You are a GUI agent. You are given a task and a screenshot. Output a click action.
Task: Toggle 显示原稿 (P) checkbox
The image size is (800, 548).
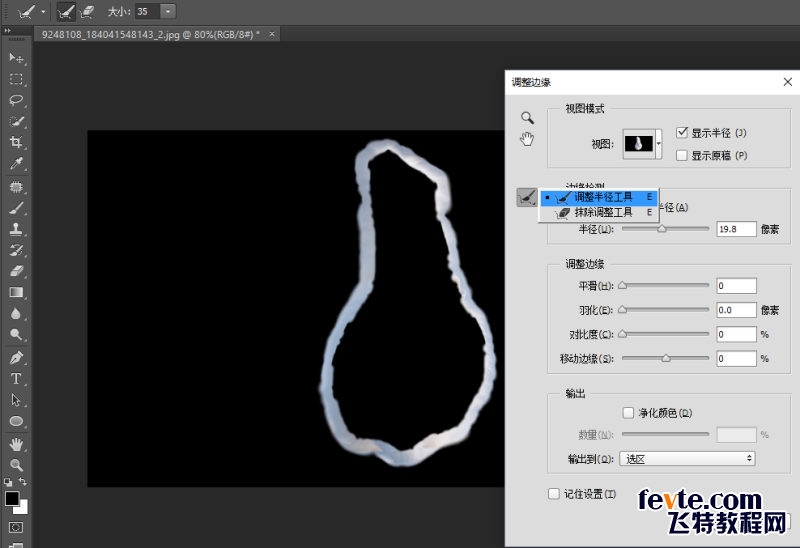[682, 155]
